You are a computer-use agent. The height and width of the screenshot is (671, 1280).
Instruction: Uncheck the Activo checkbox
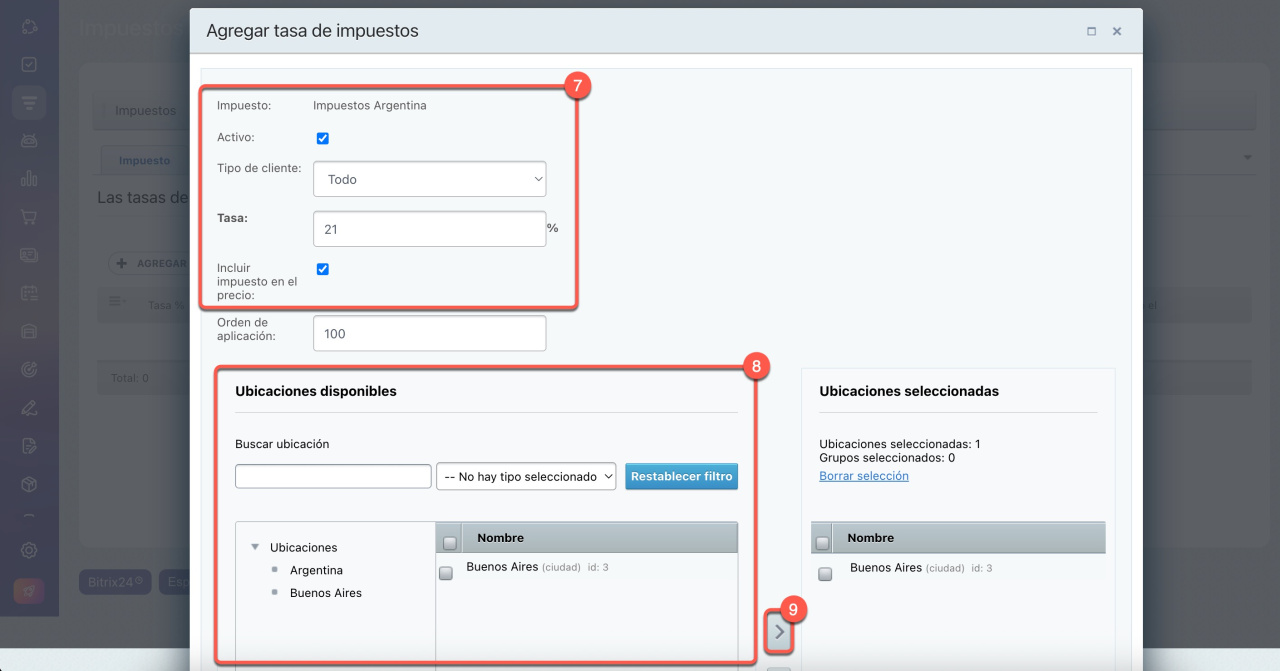pos(322,139)
